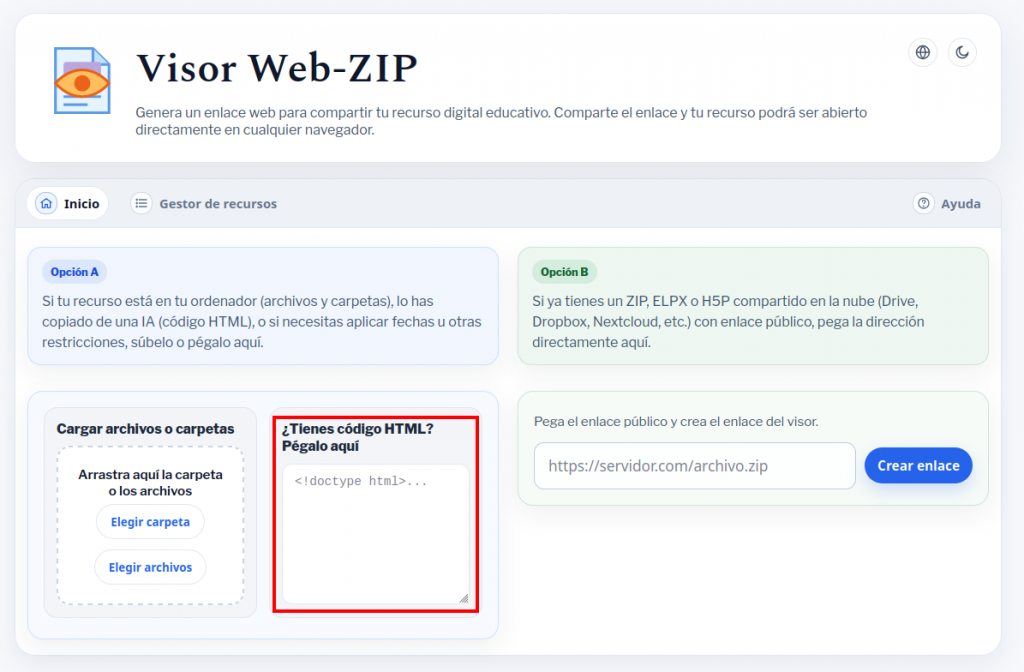Switch to the Inicio tab label

coord(82,203)
